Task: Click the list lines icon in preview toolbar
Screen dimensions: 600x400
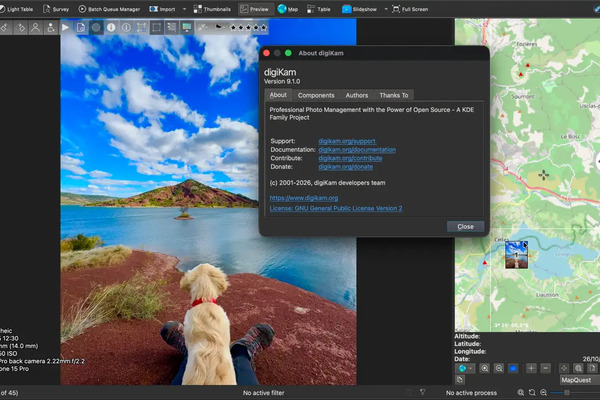Action: (x=172, y=27)
